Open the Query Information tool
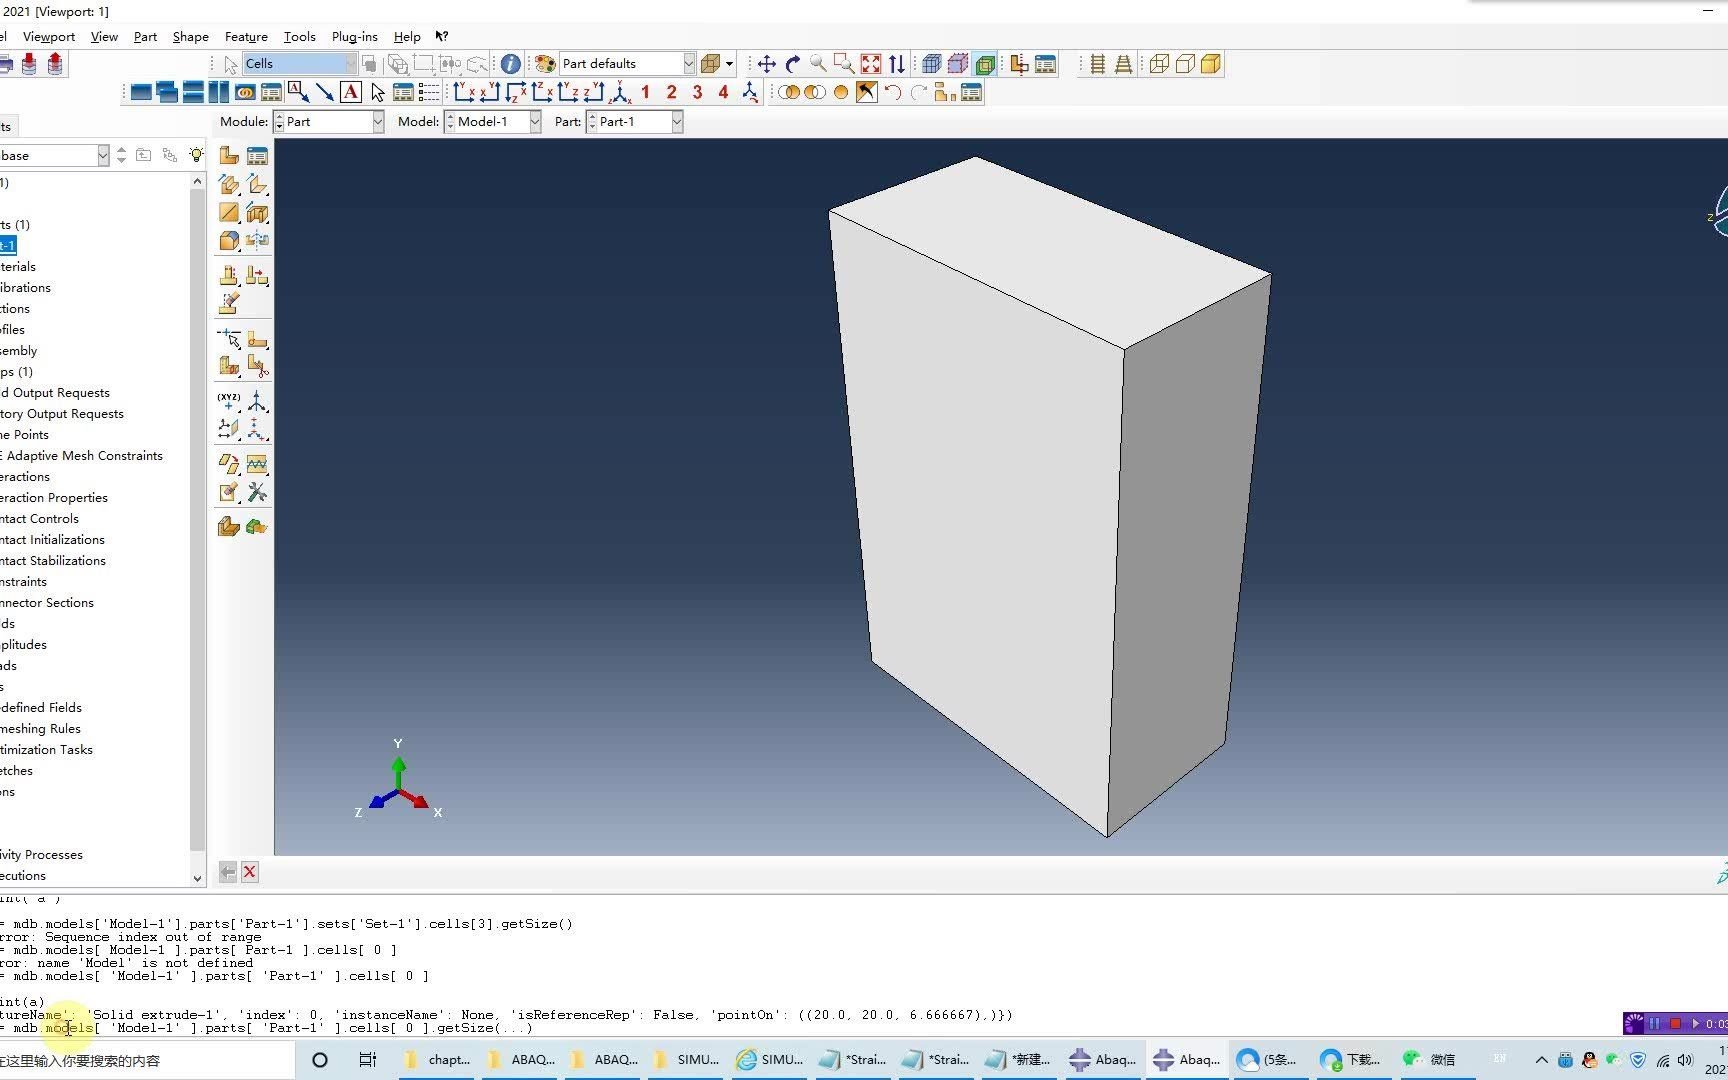This screenshot has height=1080, width=1728. pos(510,64)
